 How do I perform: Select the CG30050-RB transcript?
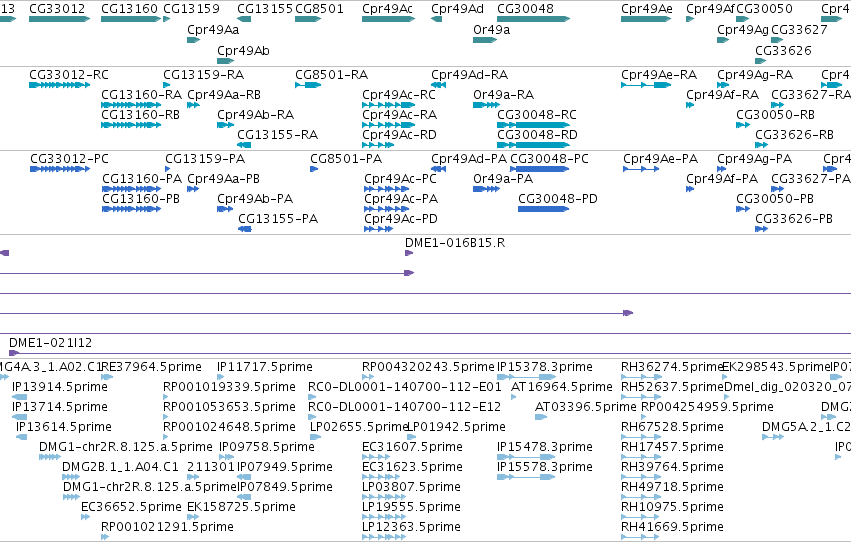(743, 125)
